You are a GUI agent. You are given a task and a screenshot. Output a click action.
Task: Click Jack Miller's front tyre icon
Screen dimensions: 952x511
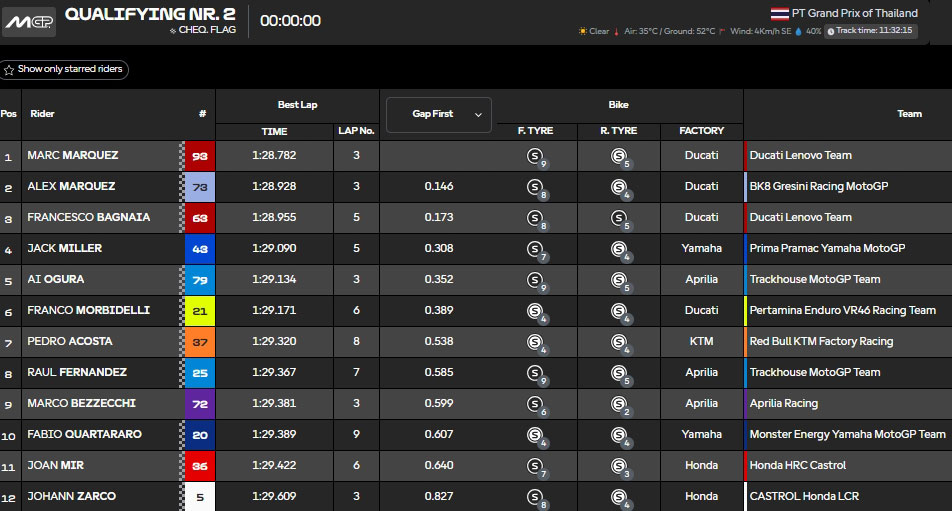(536, 249)
